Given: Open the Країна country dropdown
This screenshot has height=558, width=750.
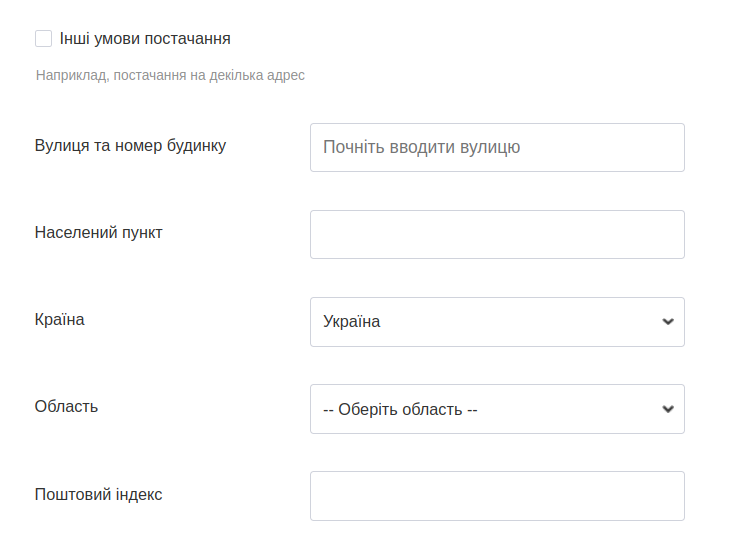Looking at the screenshot, I should tap(497, 322).
